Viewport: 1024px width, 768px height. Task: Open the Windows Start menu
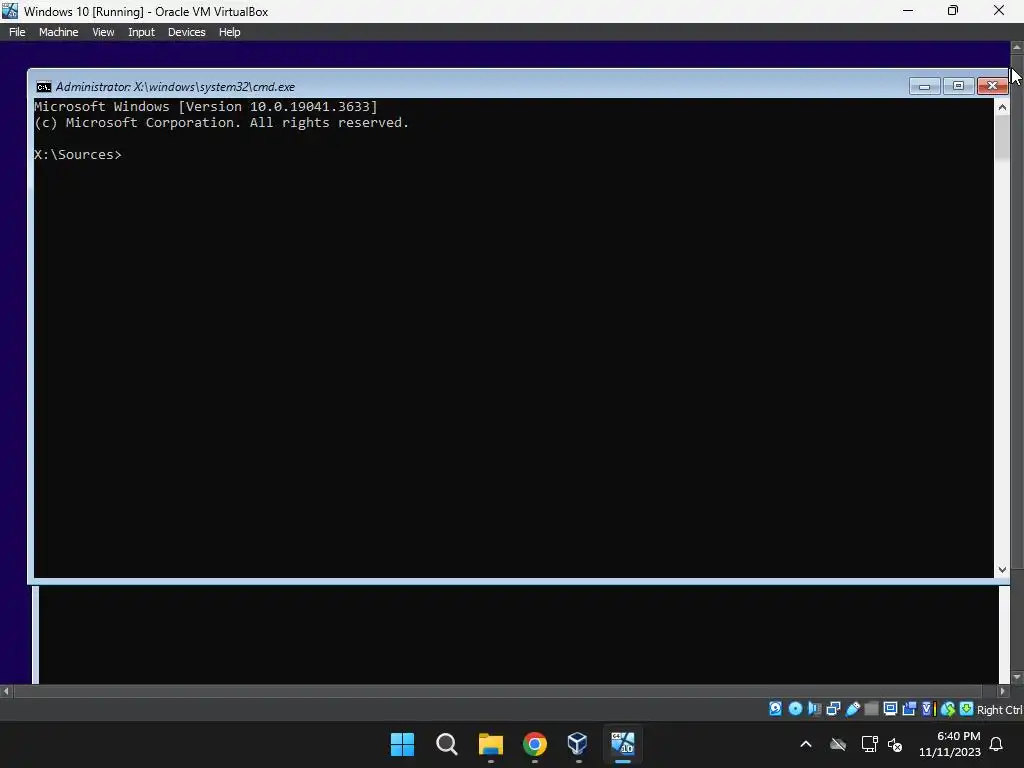(402, 744)
